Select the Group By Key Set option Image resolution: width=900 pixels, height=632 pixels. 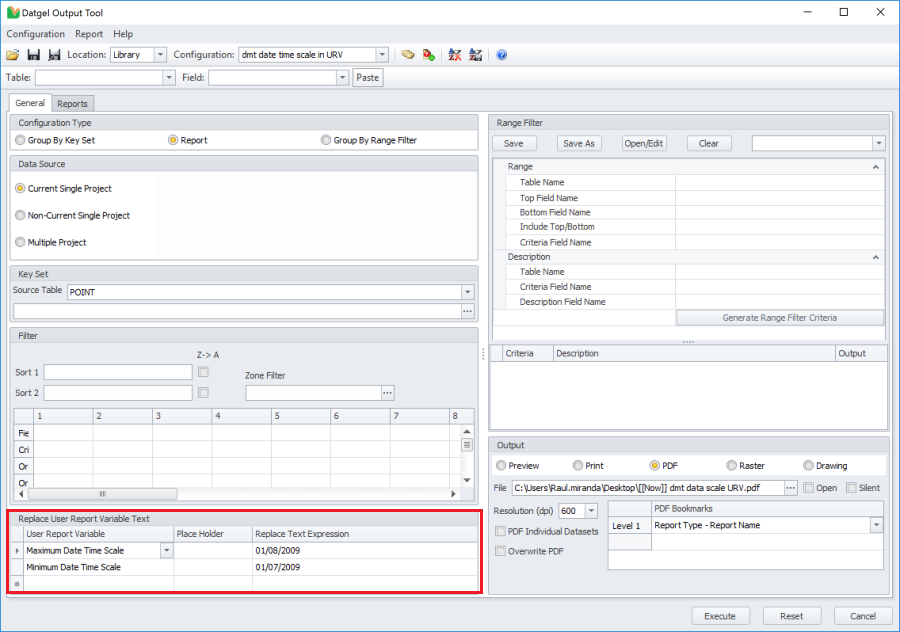(19, 141)
